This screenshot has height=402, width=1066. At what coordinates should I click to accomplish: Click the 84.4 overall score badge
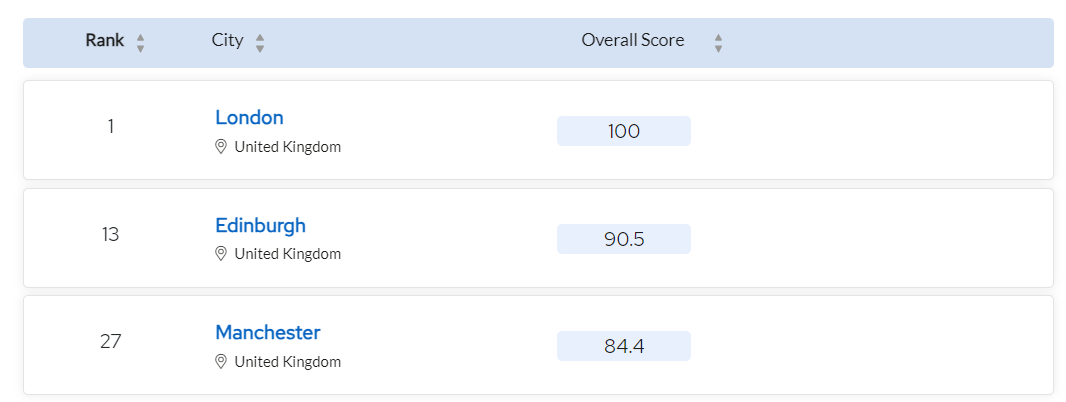(624, 346)
